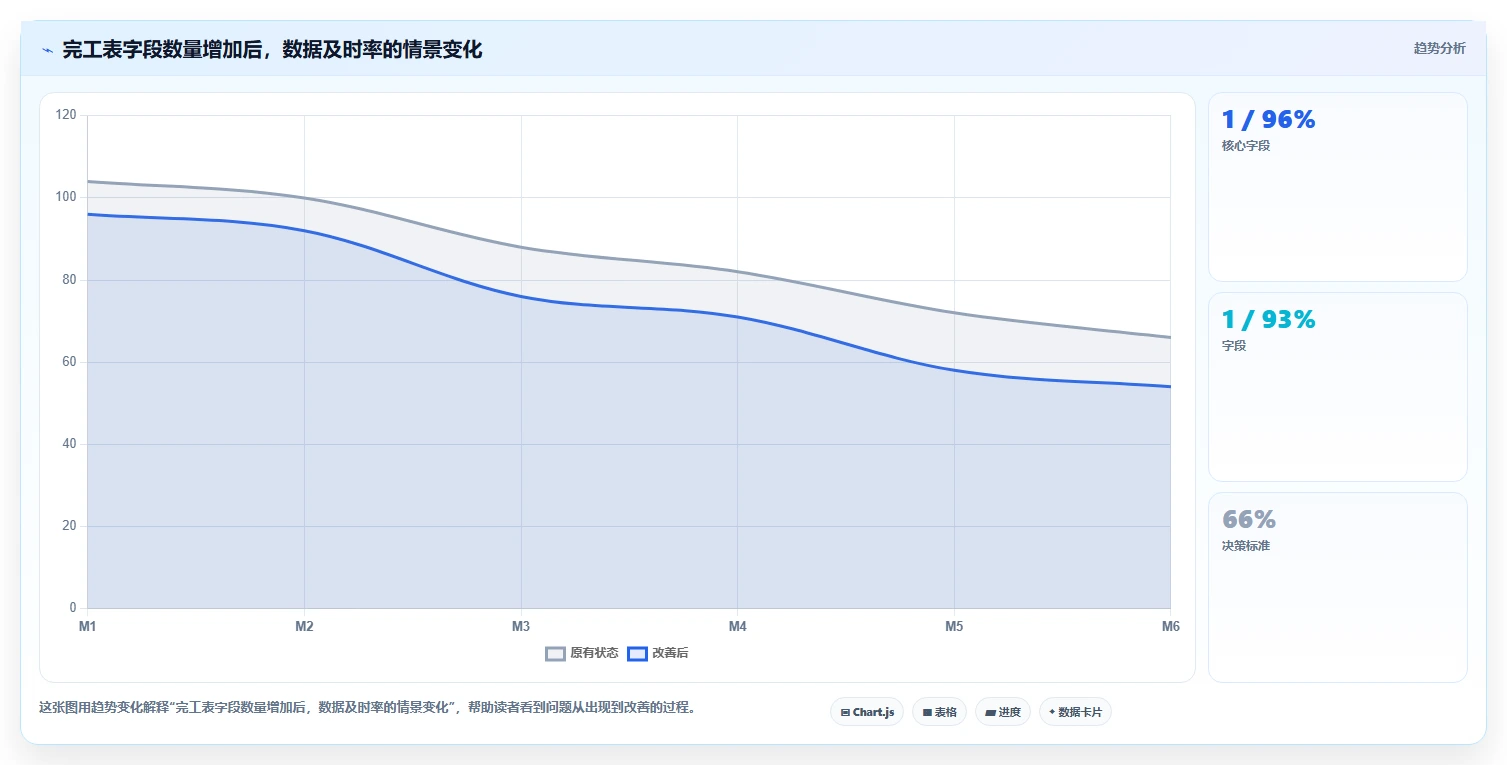Screen dimensions: 1507x765
Task: Open the 66% 决策标准 card
Action: coord(1337,587)
